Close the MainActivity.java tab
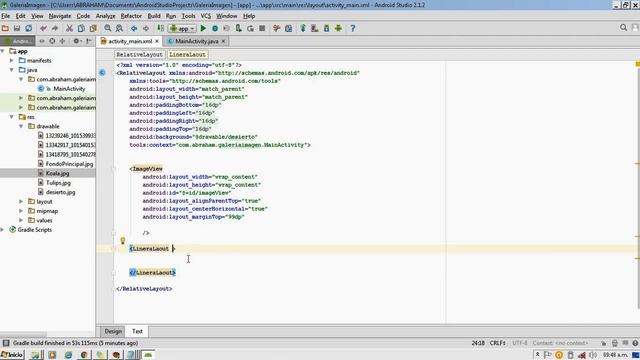The width and height of the screenshot is (640, 360). (x=223, y=41)
